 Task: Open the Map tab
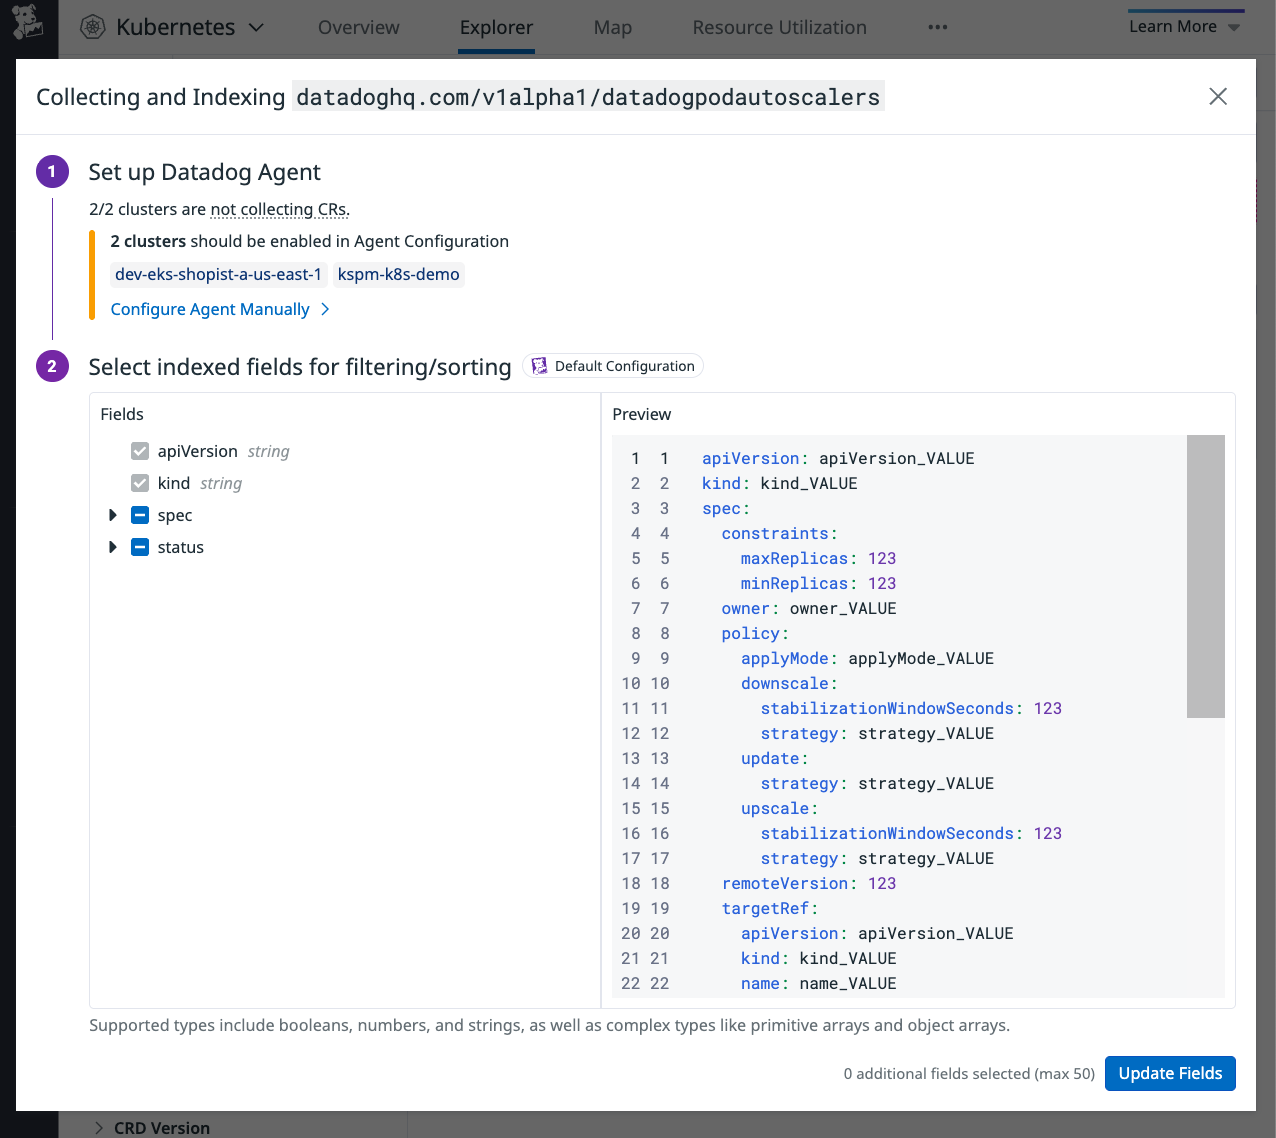612,28
